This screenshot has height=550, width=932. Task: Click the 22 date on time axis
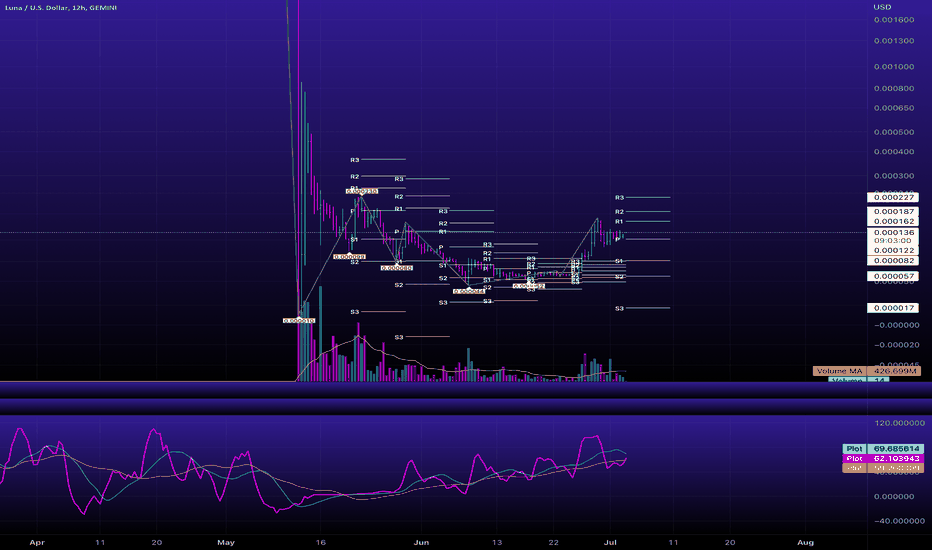(553, 542)
